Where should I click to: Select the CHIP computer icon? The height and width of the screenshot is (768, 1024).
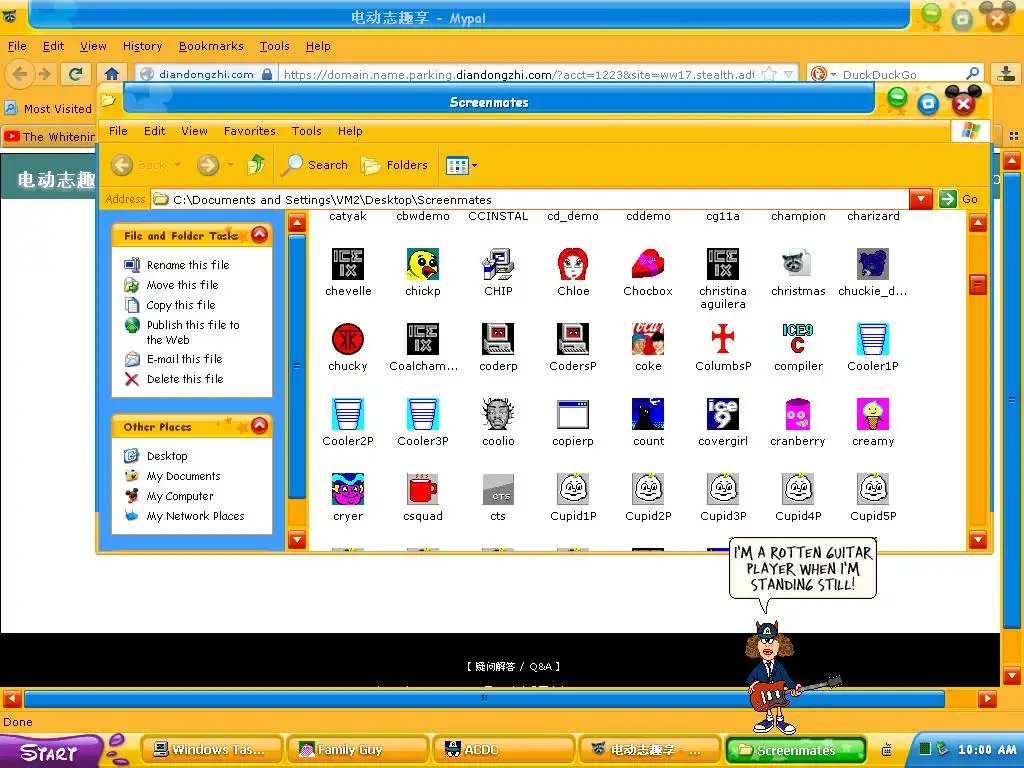[498, 264]
